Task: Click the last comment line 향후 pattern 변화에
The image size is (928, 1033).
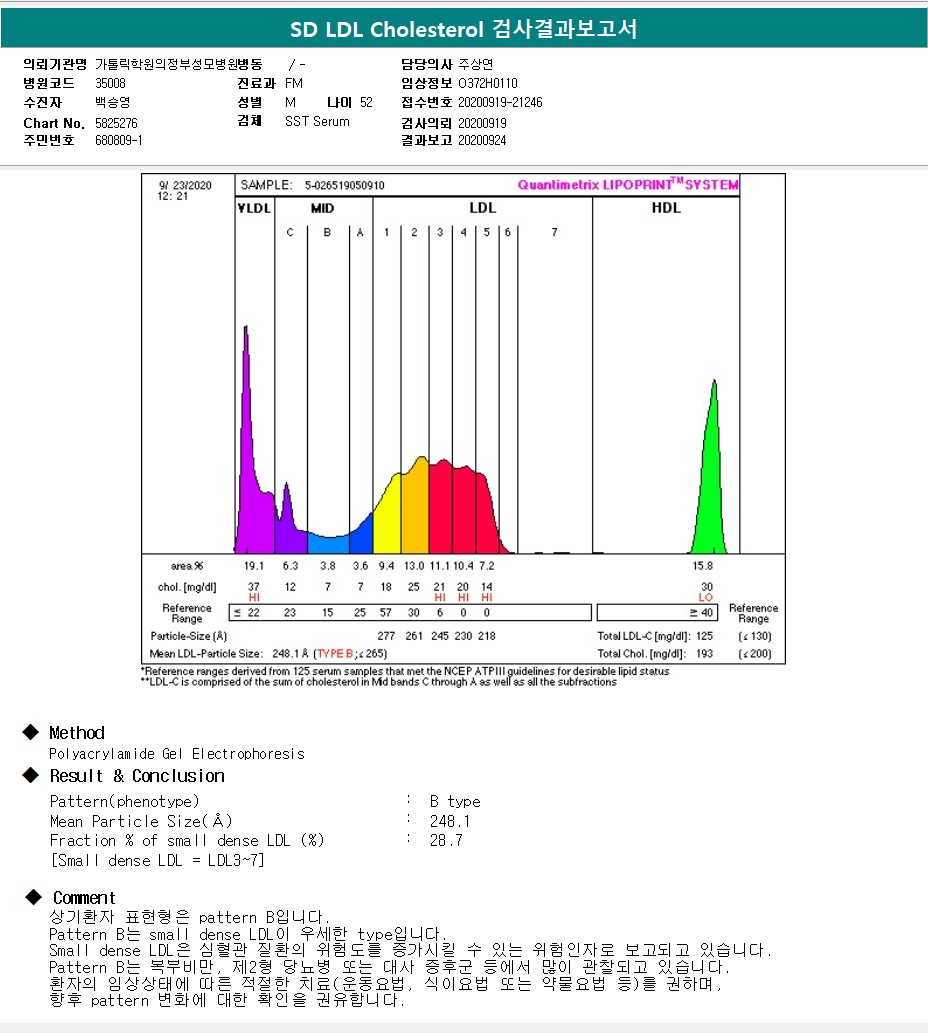Action: (227, 1000)
